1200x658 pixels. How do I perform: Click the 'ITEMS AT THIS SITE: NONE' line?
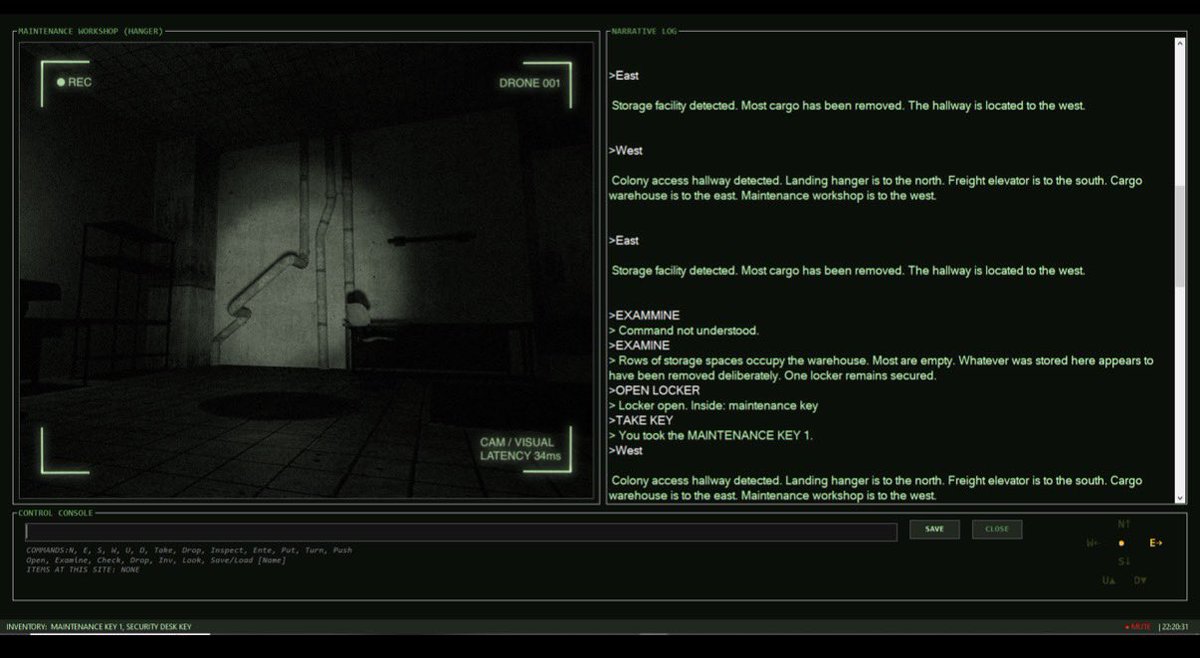pos(83,569)
